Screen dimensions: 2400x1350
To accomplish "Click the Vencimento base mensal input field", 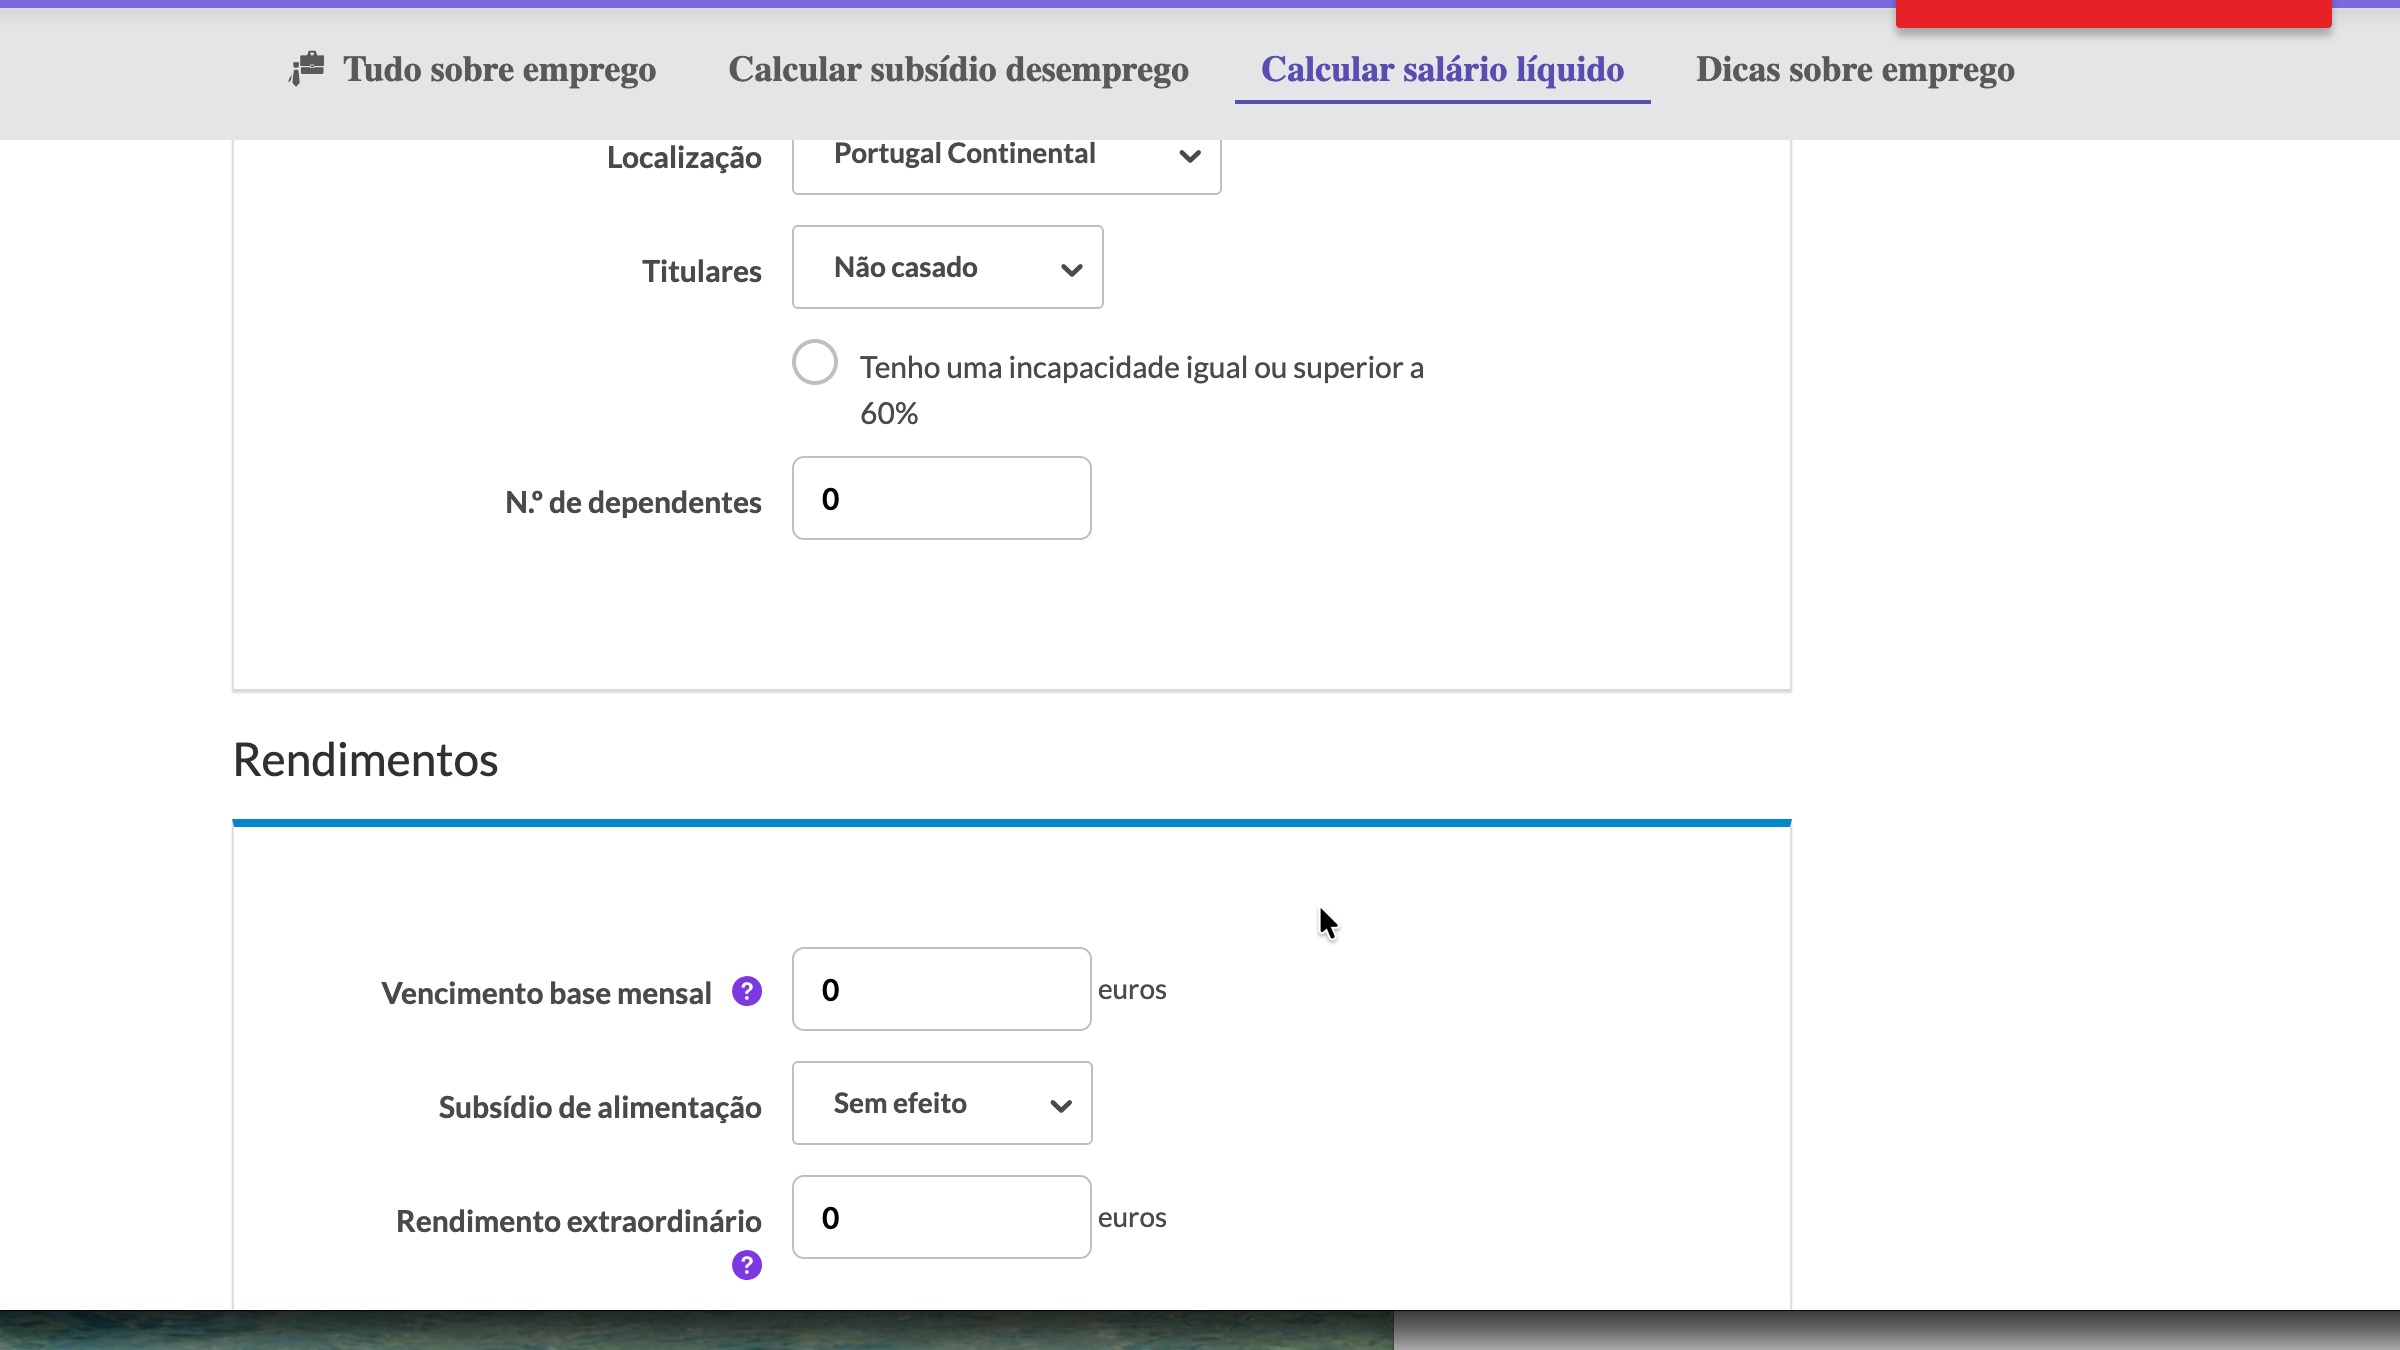I will tap(940, 989).
